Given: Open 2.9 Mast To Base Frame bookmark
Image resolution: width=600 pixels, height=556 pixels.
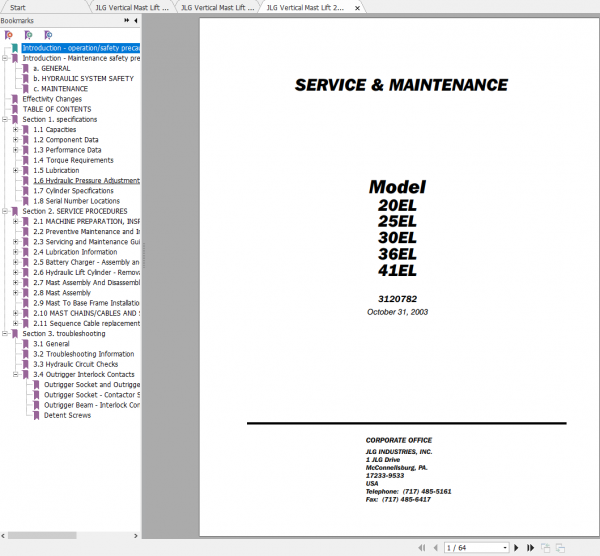Looking at the screenshot, I should (x=86, y=303).
